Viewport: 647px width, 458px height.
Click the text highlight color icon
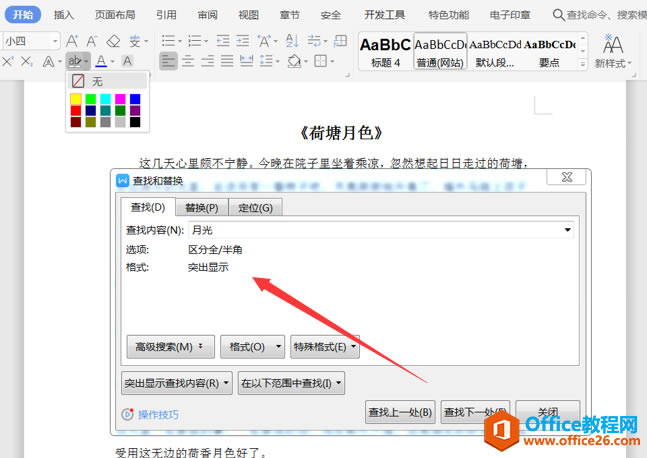(73, 61)
